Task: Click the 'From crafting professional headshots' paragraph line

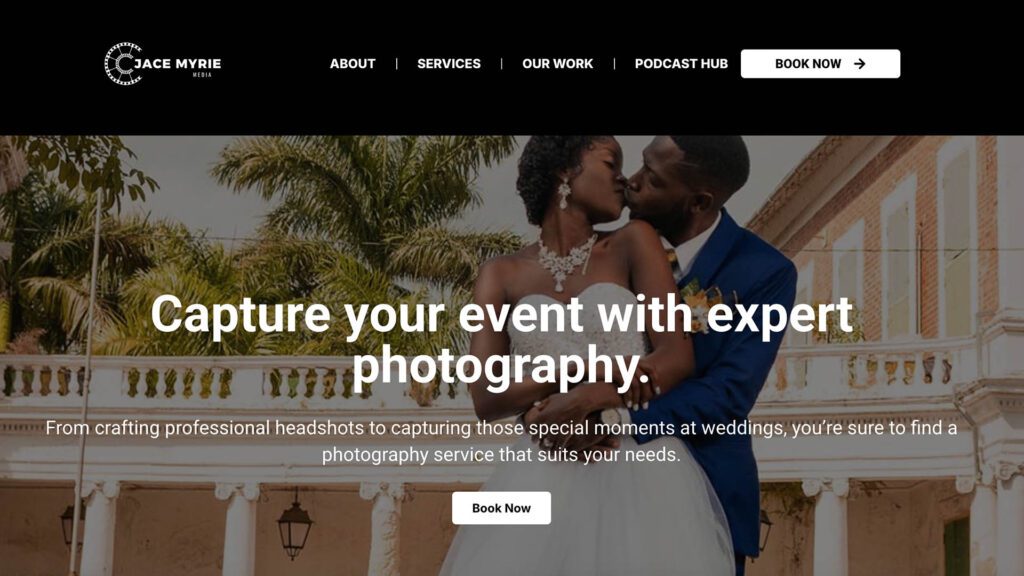Action: click(501, 428)
